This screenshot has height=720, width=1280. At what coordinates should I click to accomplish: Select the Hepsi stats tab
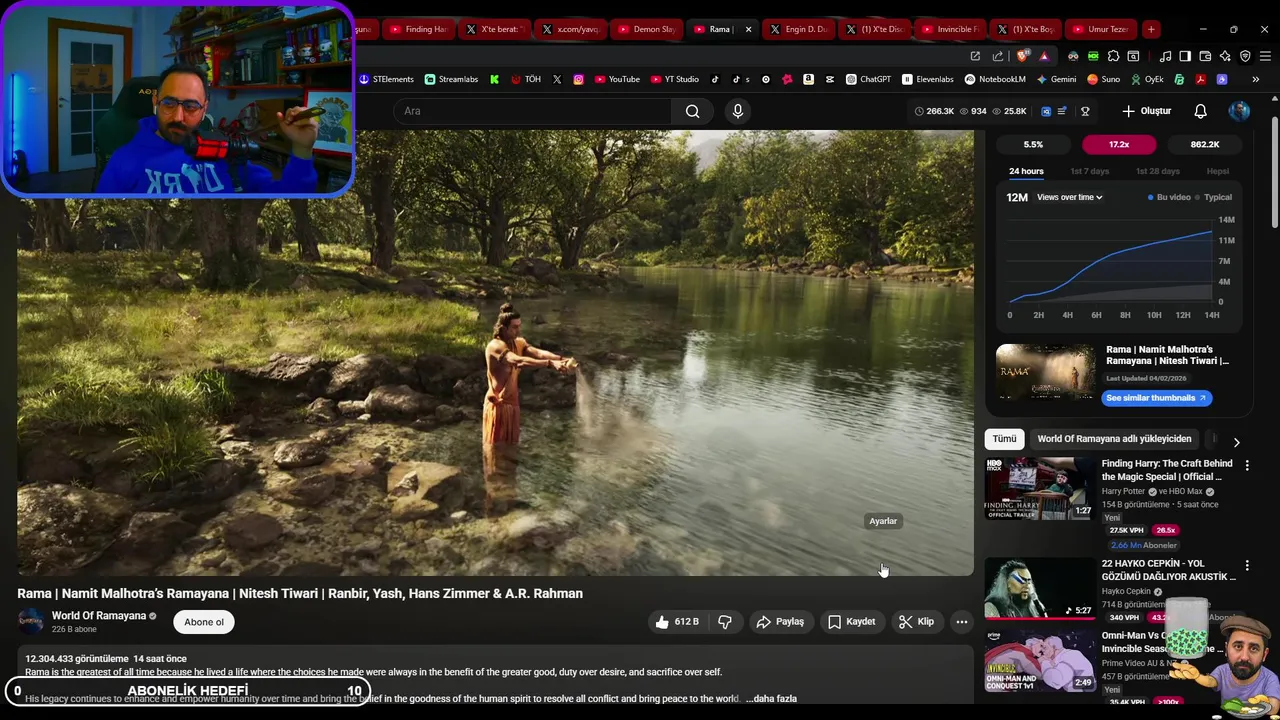tap(1218, 171)
